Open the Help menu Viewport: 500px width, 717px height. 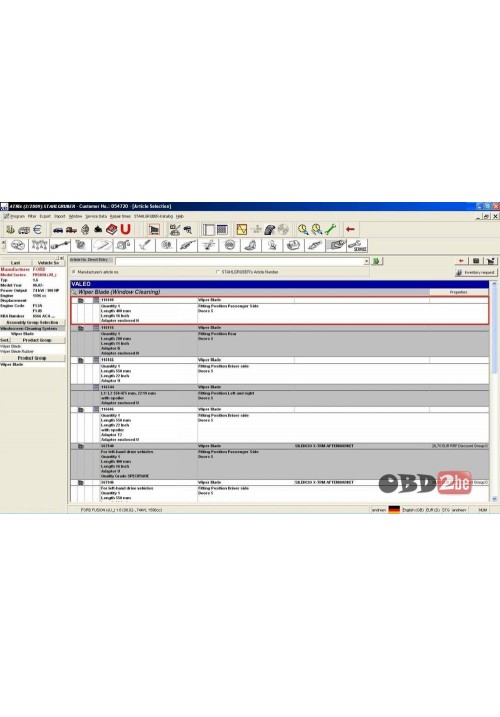click(x=180, y=216)
